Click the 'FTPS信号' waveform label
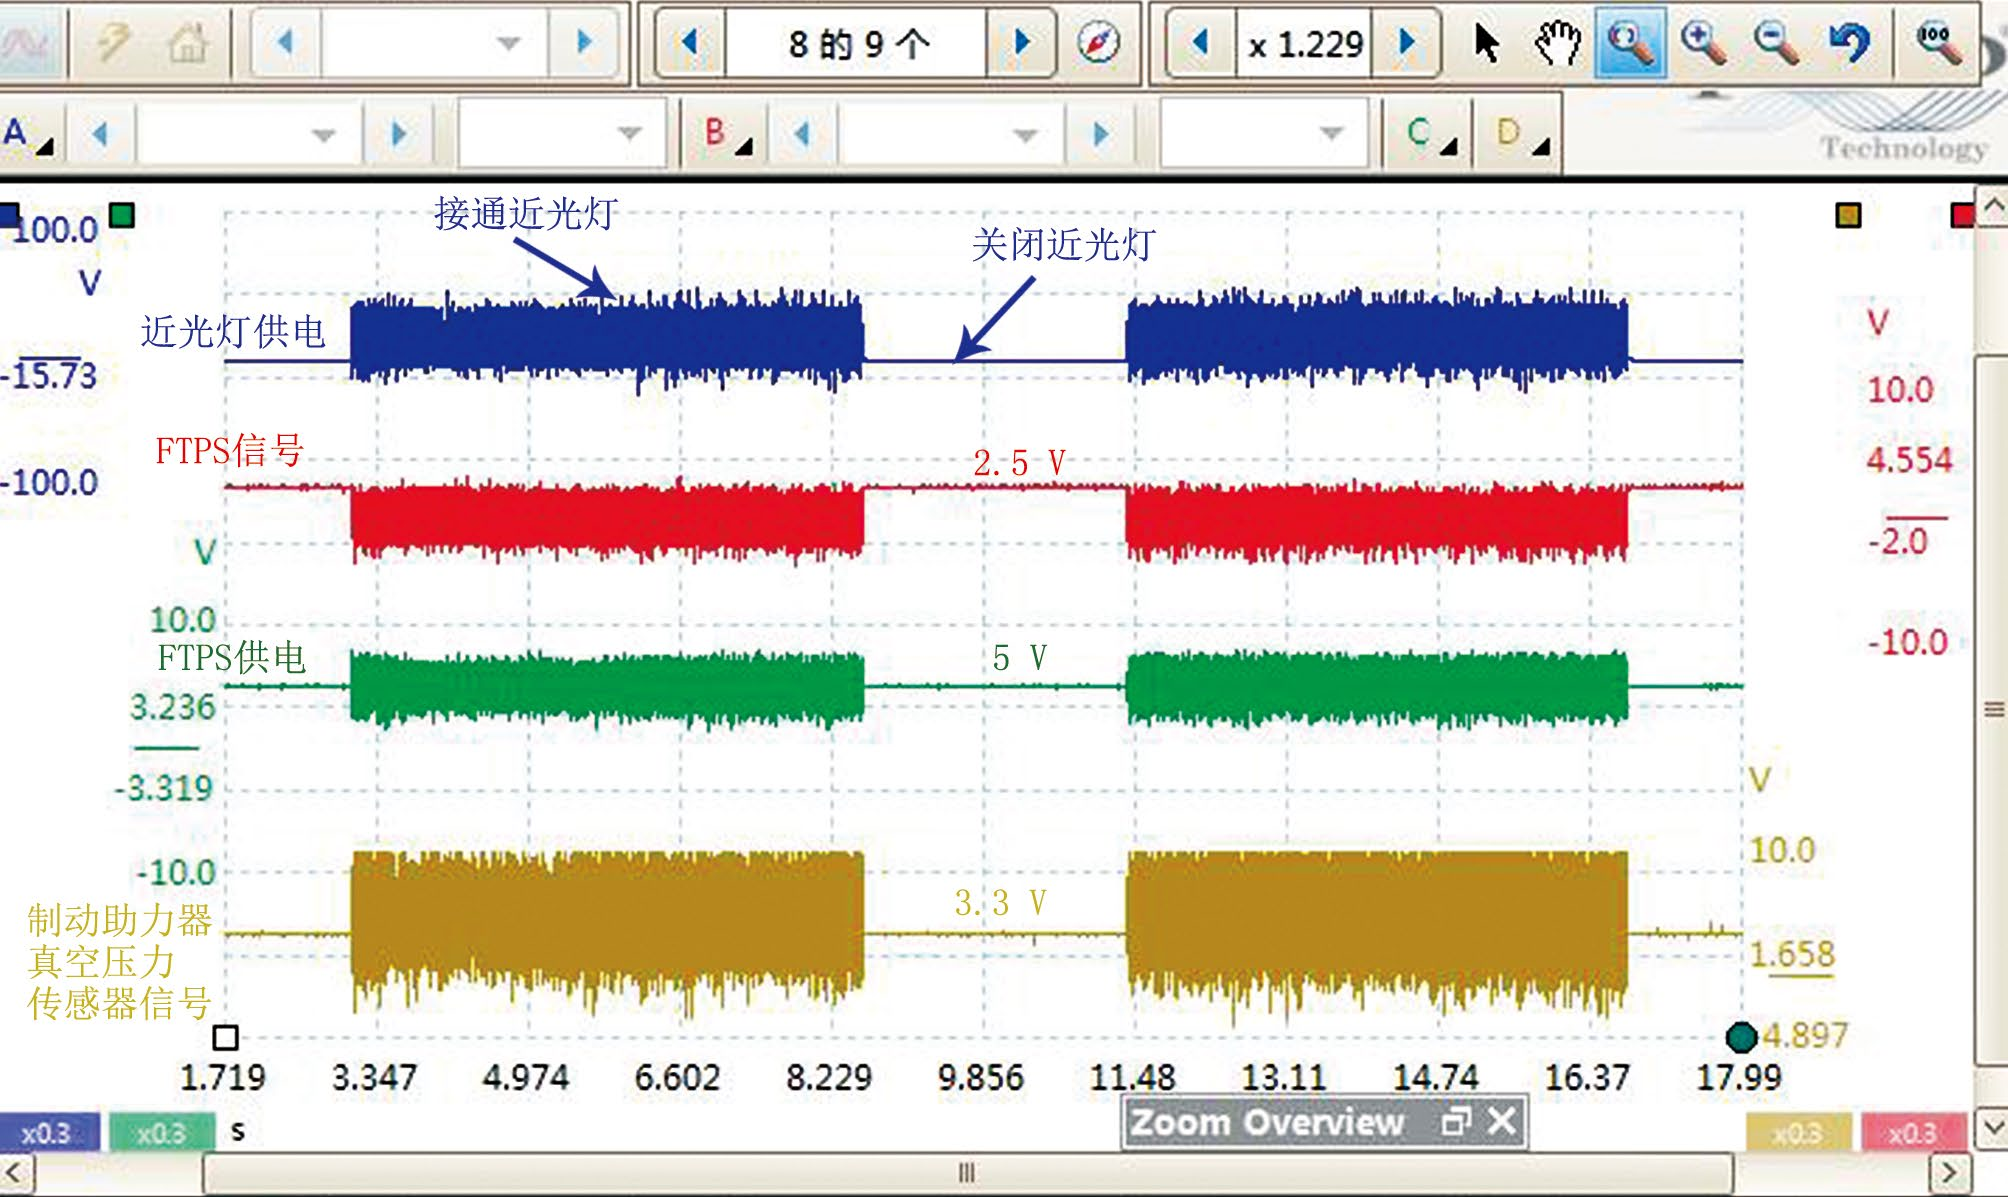The image size is (2008, 1197). [x=229, y=450]
